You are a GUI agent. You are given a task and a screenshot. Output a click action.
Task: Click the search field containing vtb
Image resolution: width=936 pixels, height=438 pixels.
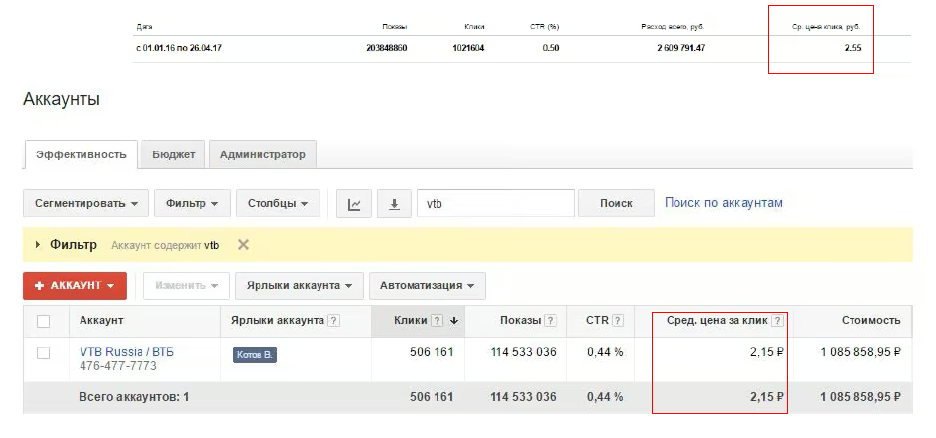(495, 203)
